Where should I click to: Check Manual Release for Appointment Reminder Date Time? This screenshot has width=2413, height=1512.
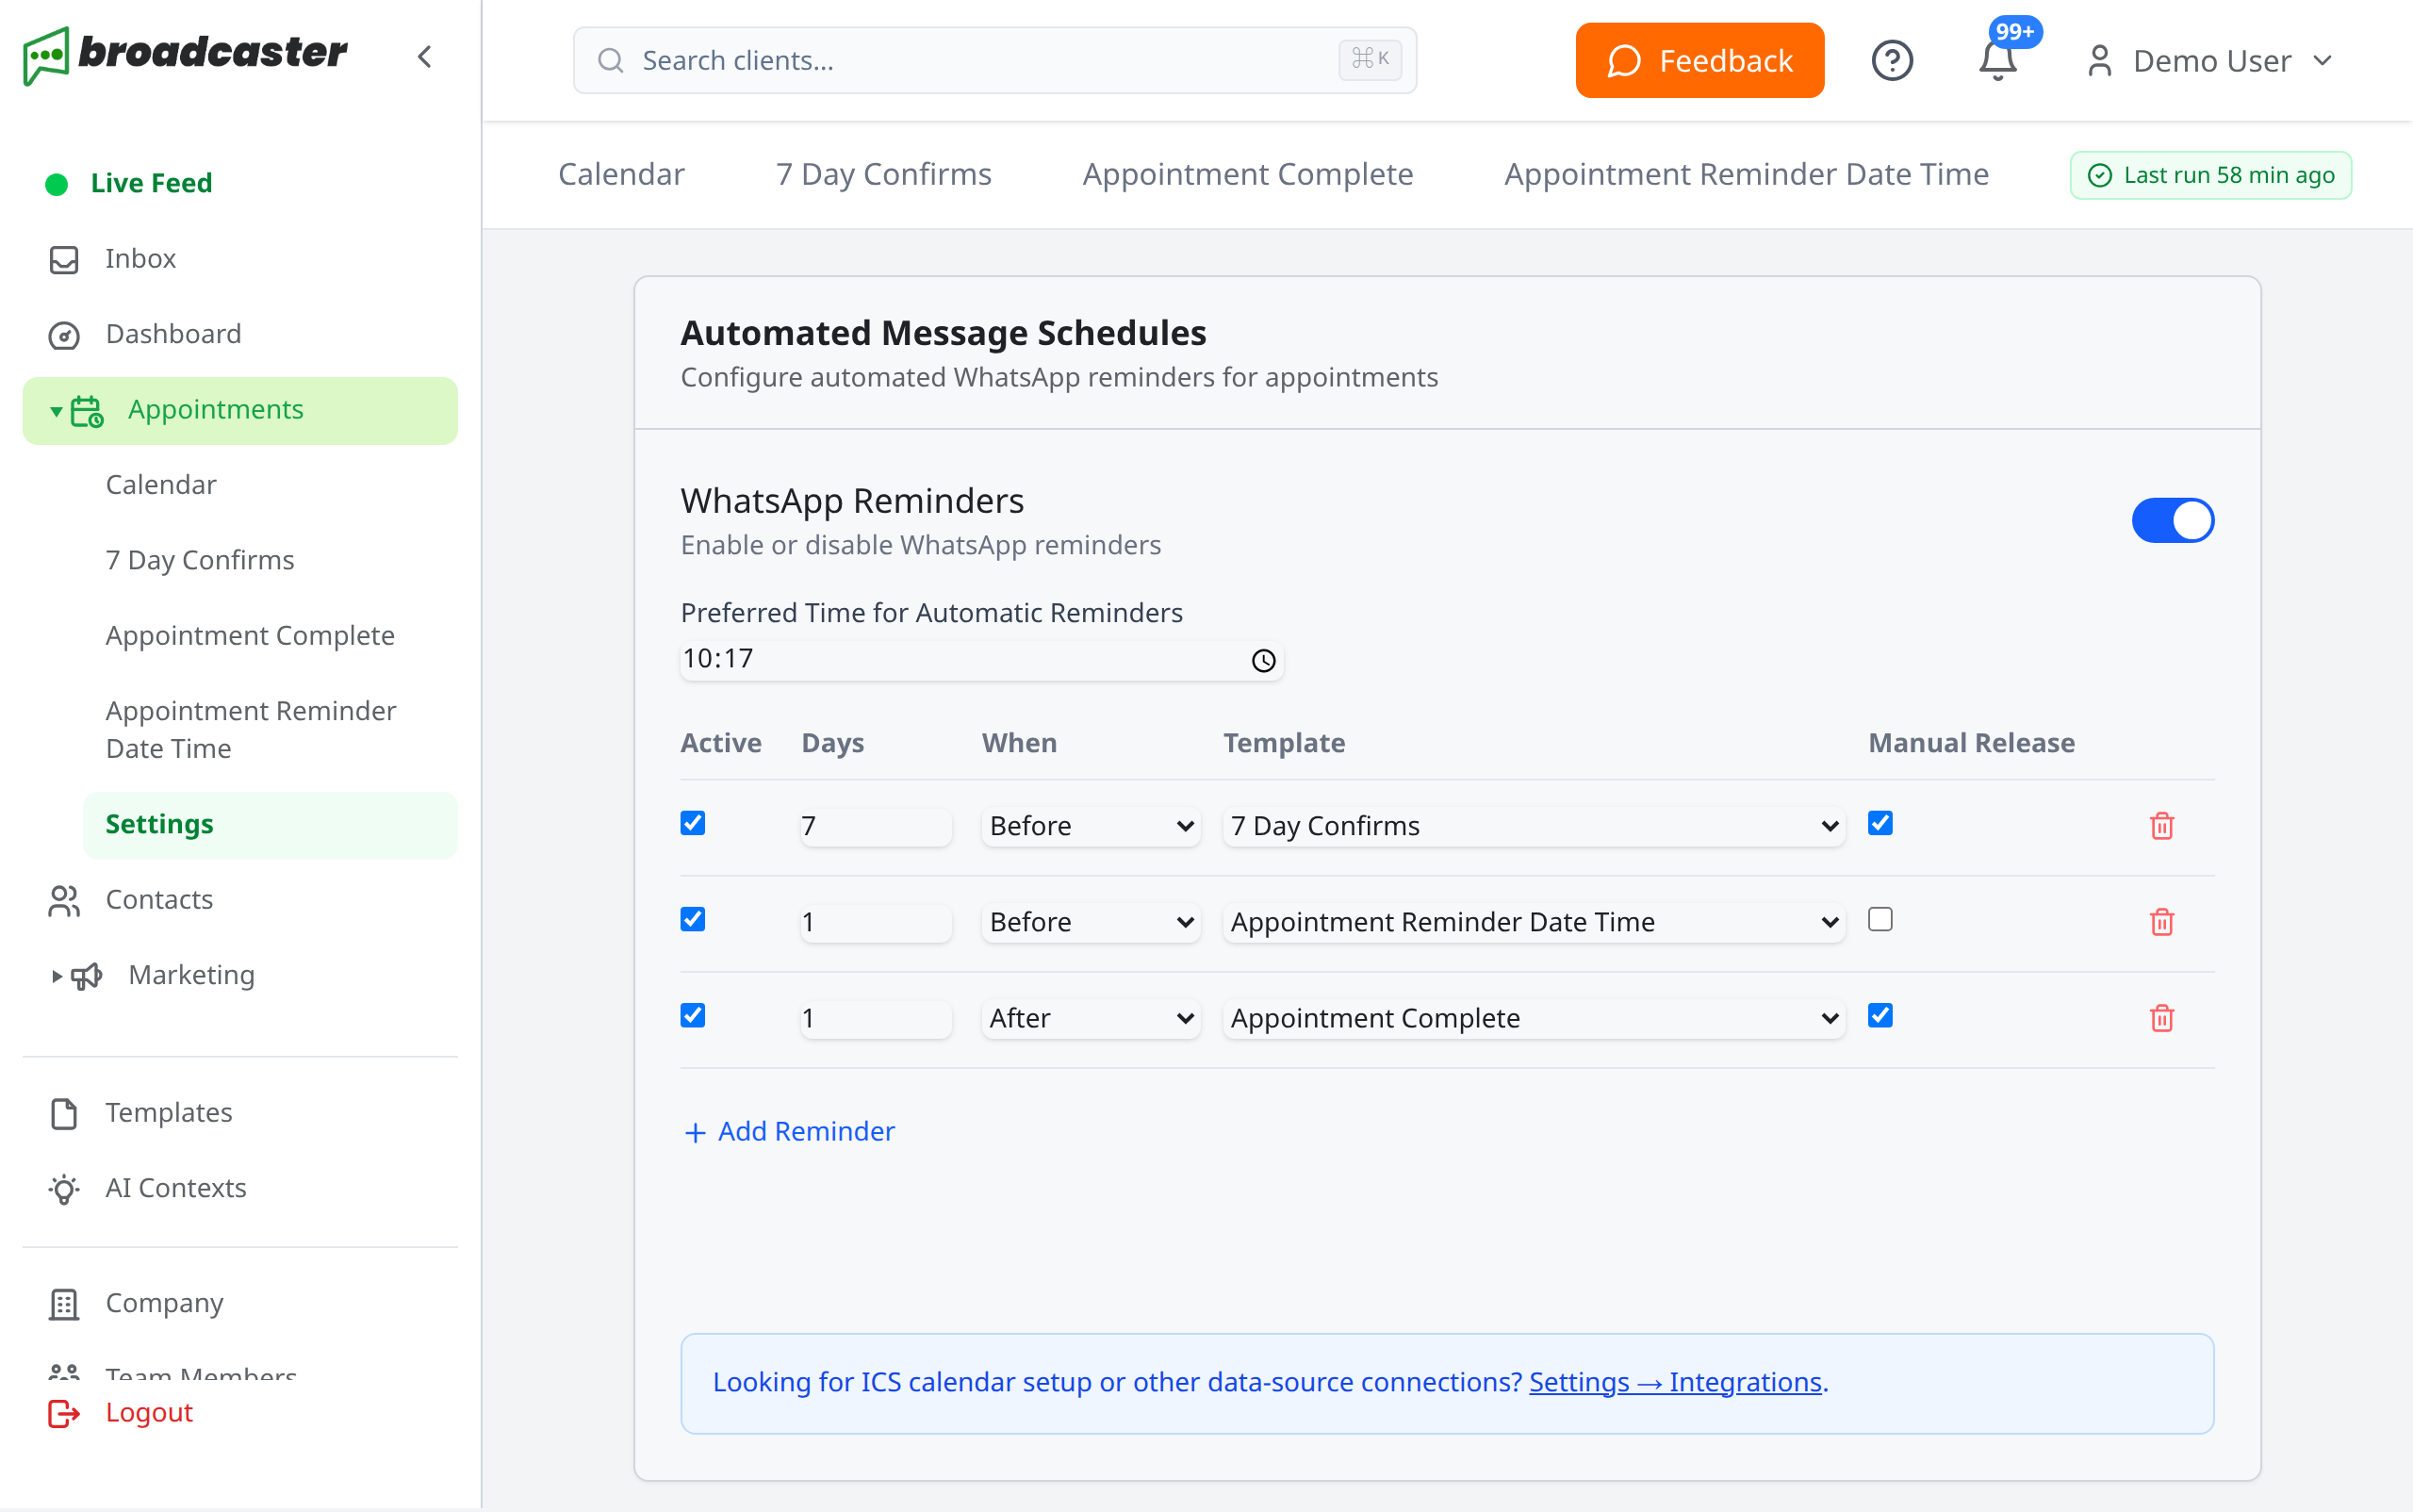point(1880,919)
